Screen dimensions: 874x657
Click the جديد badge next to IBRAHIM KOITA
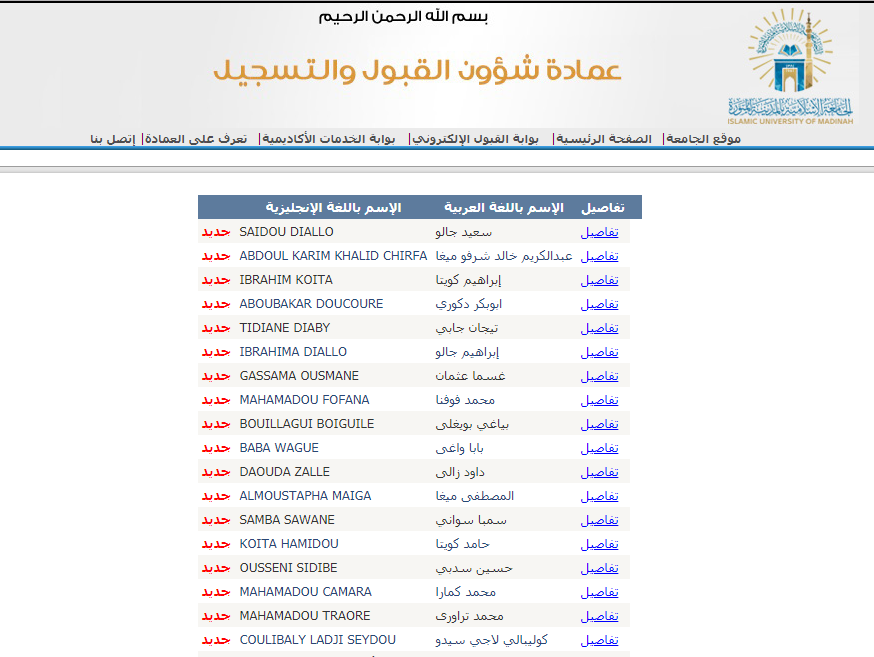(216, 280)
